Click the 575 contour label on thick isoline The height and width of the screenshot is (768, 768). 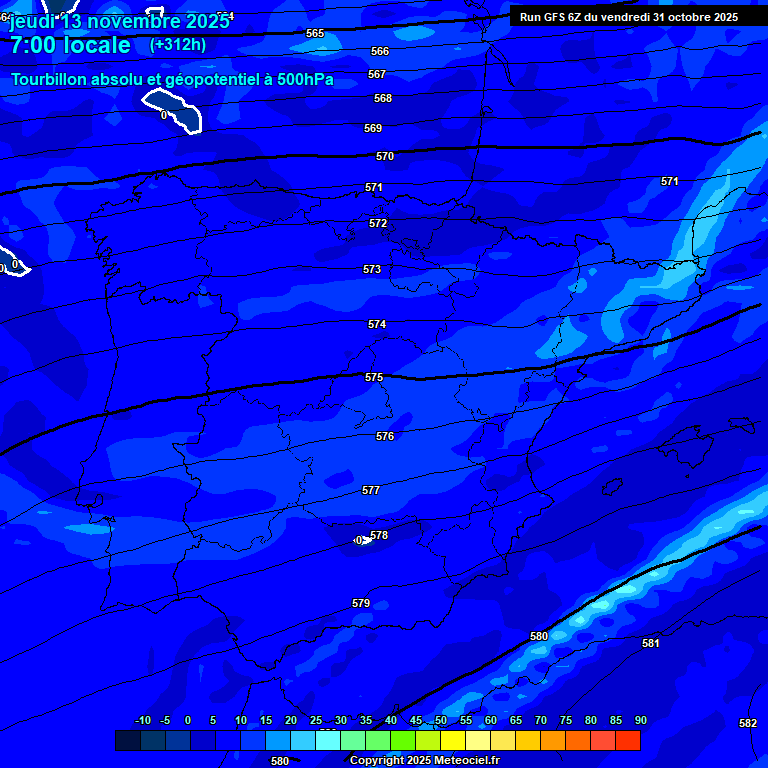tap(374, 377)
